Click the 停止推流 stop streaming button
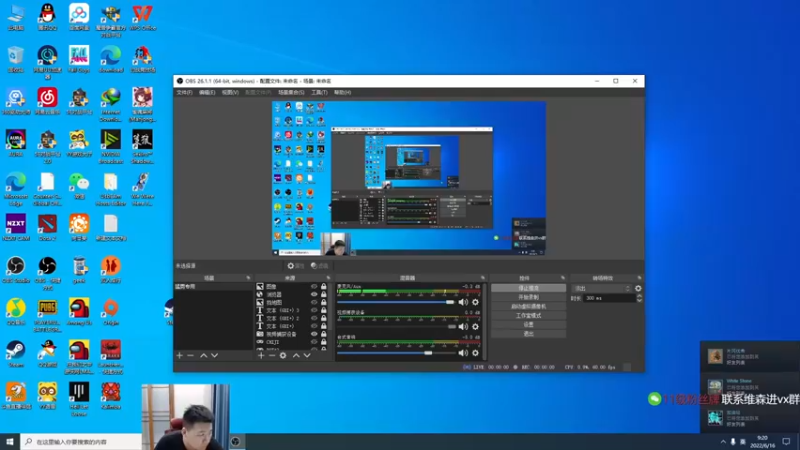This screenshot has width=800, height=450. pyautogui.click(x=529, y=288)
